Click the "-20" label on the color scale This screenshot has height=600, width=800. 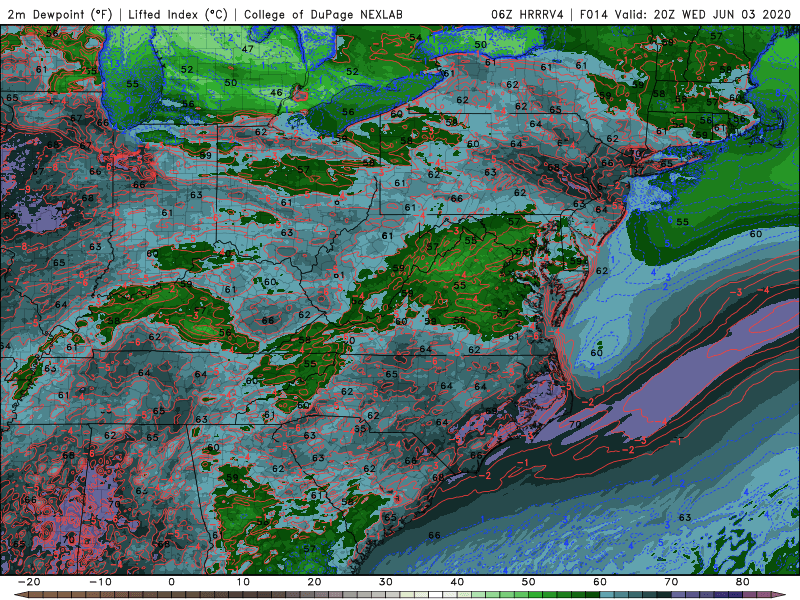tap(29, 582)
